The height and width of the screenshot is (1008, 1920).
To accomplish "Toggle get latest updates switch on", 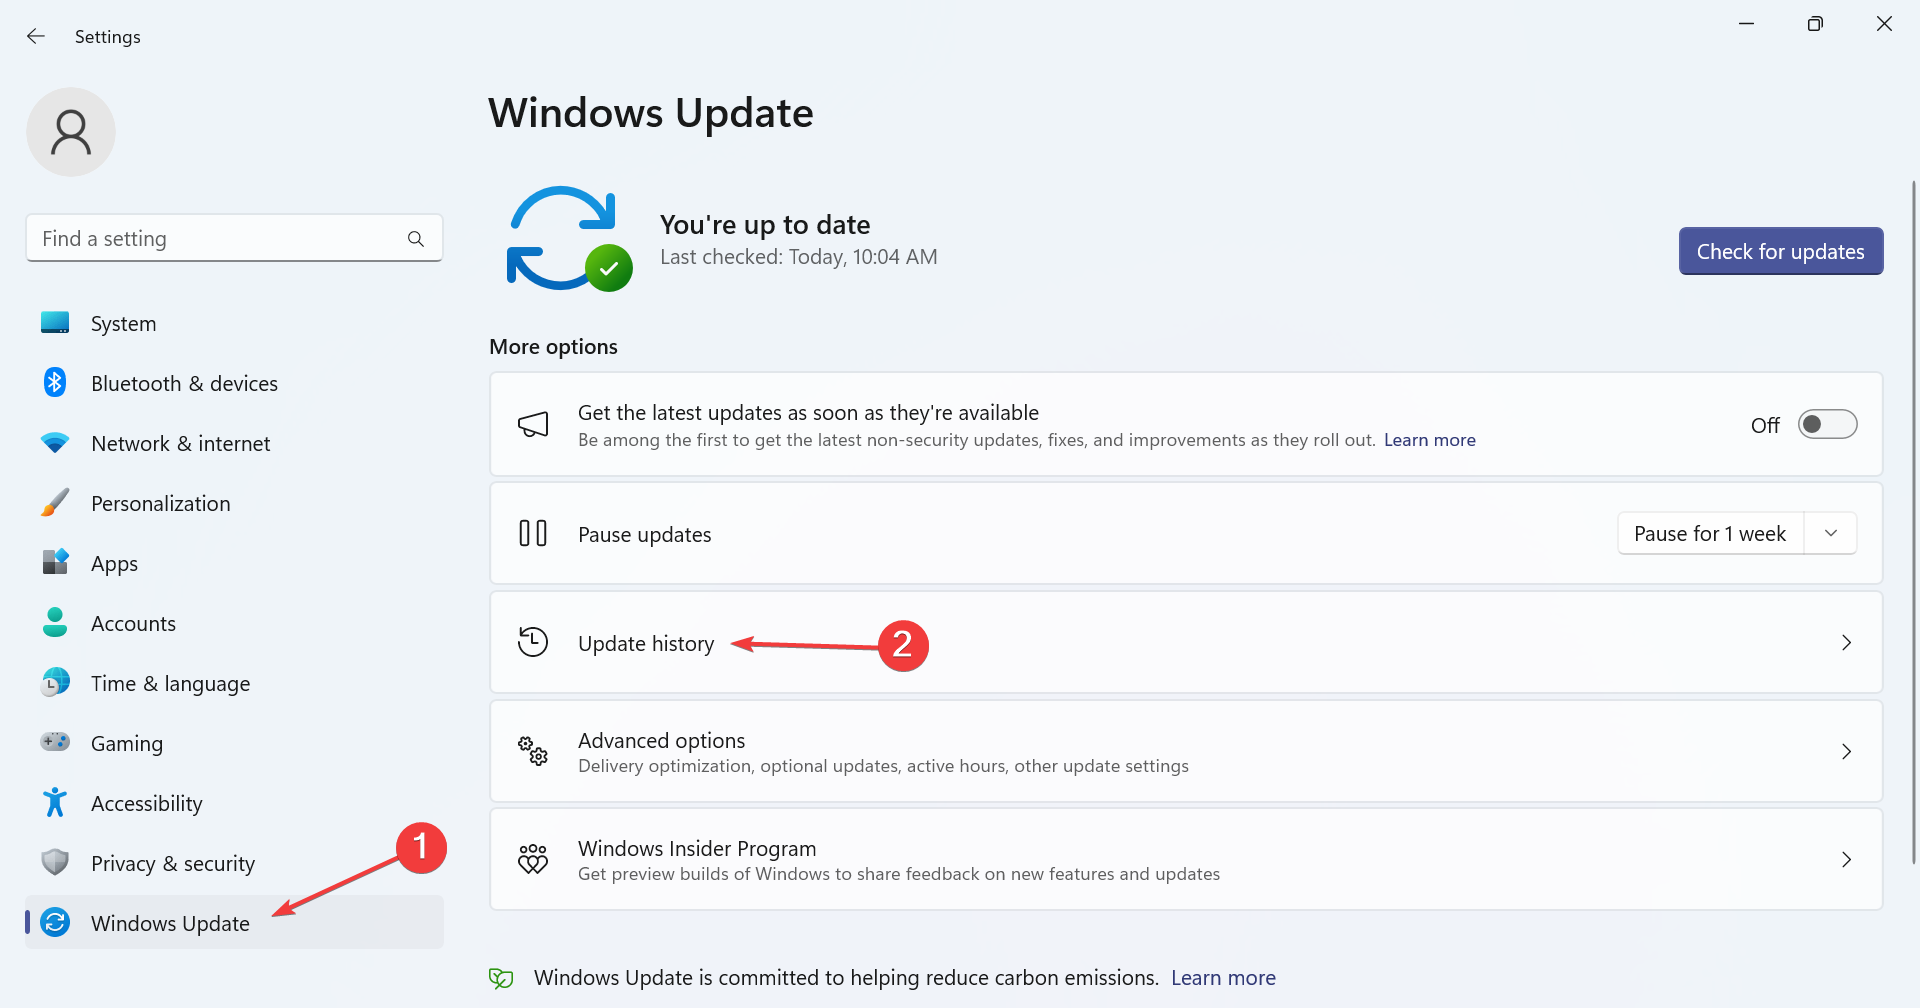I will (1827, 425).
